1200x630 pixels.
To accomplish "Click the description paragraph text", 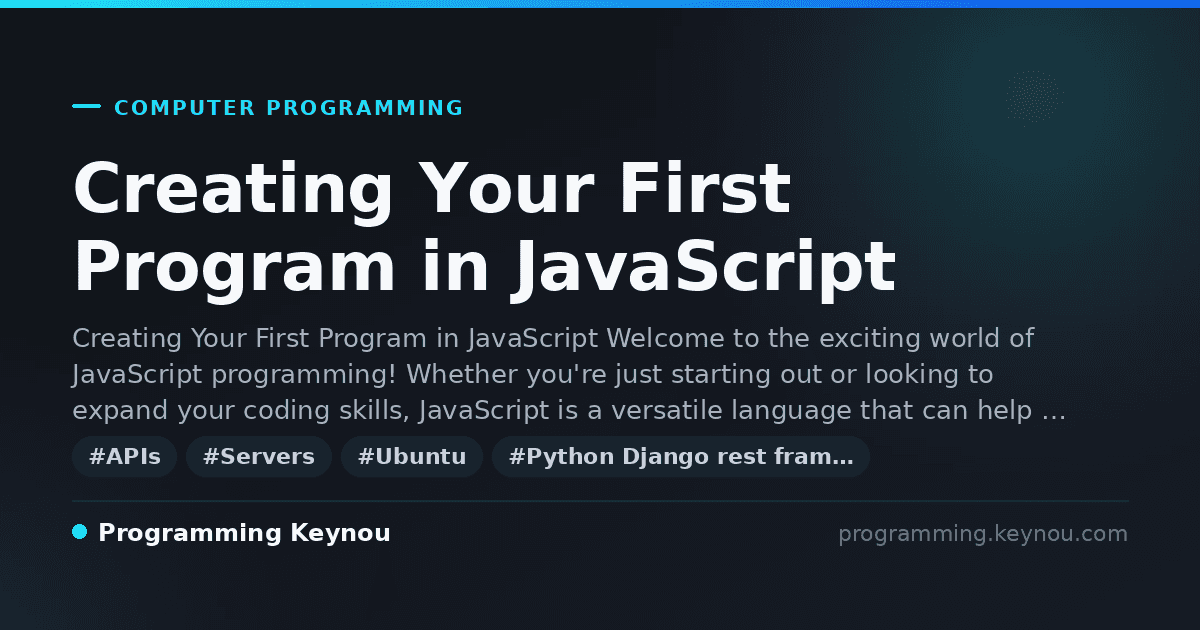I will pyautogui.click(x=569, y=374).
